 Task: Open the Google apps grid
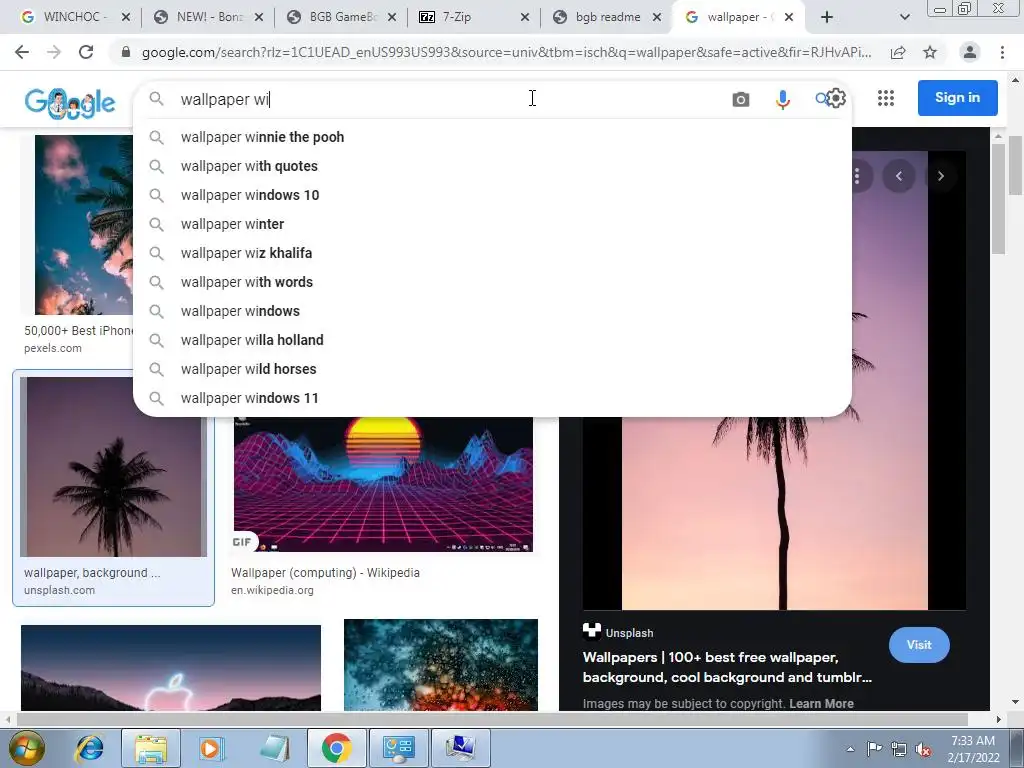tap(886, 98)
